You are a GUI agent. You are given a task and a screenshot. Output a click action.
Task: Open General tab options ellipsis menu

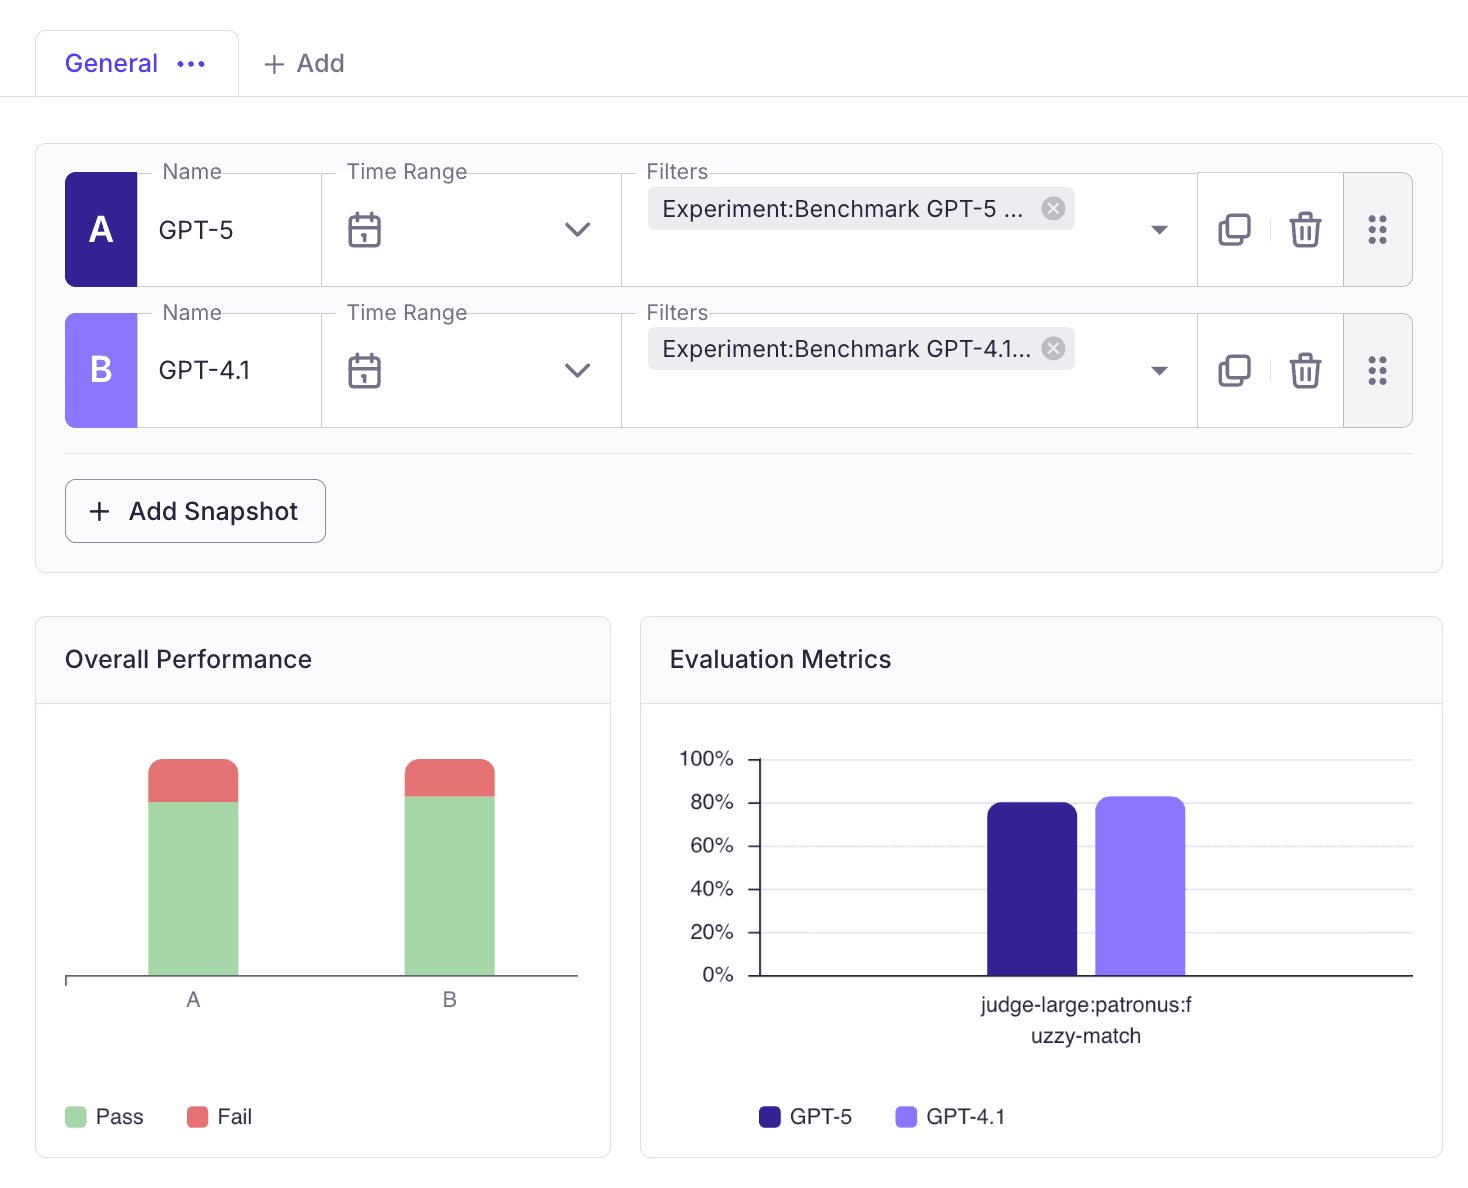(x=191, y=64)
